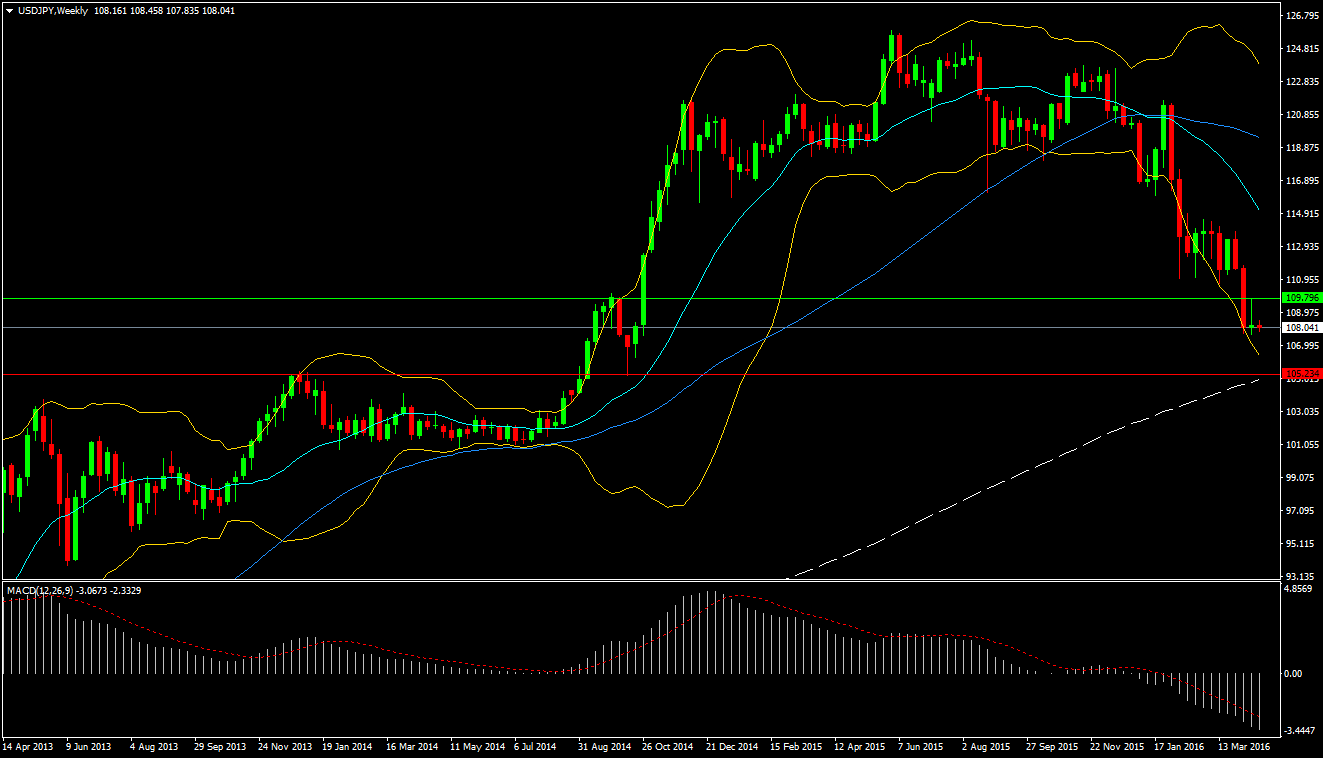1323x758 pixels.
Task: Open the dropdown arrow beside USDJPY,Weekly
Action: tap(9, 11)
